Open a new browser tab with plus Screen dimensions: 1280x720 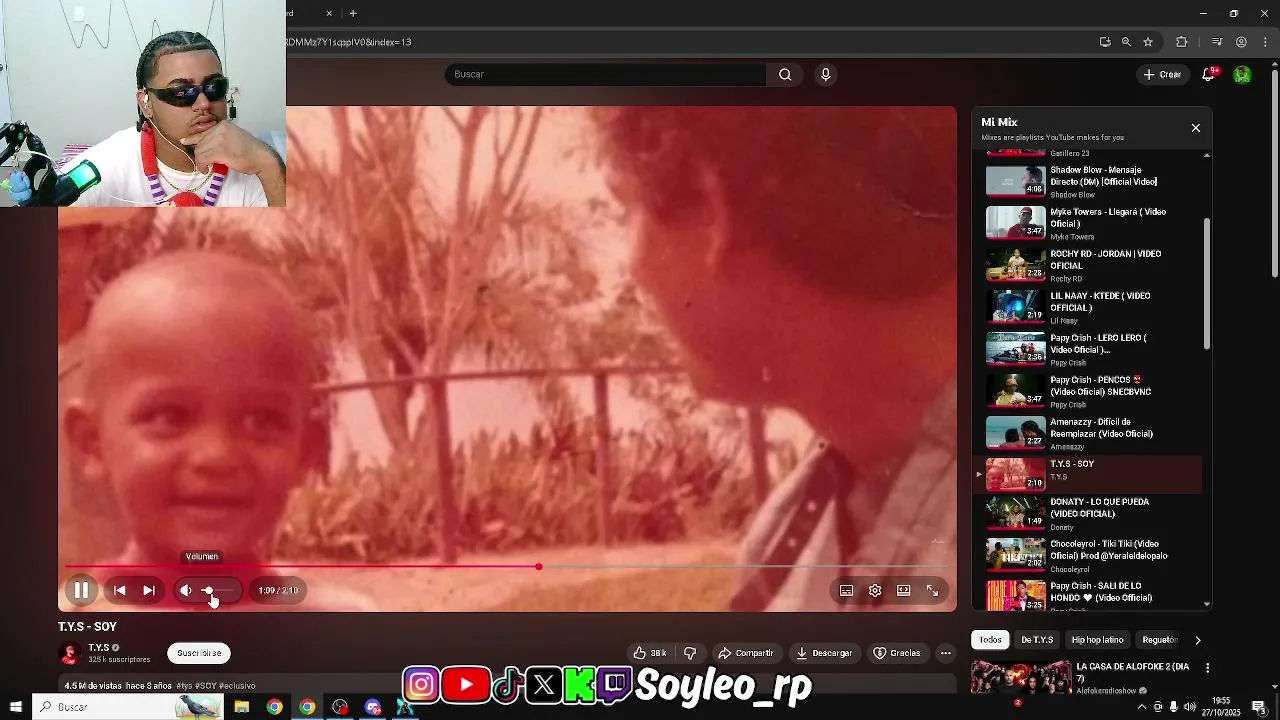pos(353,13)
